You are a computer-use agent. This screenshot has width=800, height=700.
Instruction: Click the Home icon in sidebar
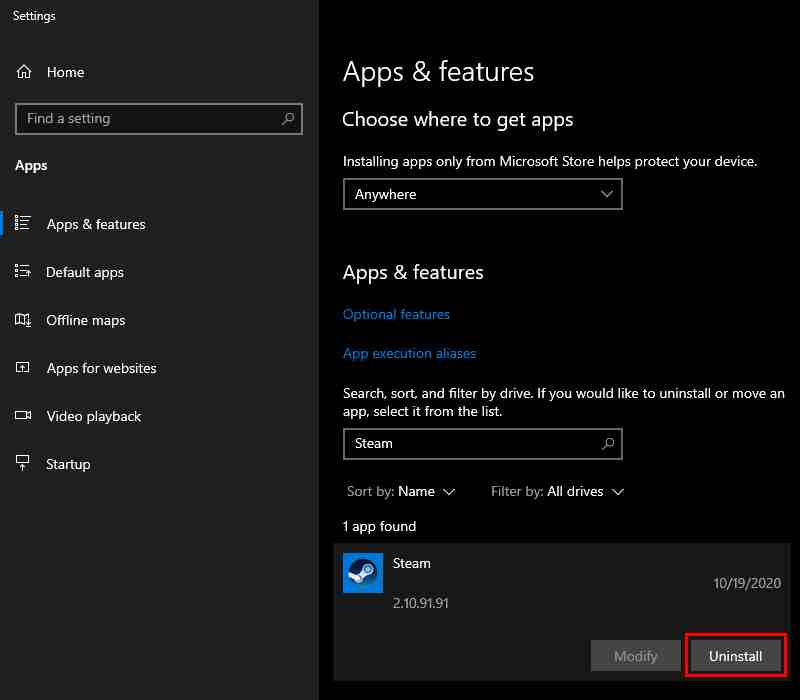pyautogui.click(x=23, y=72)
